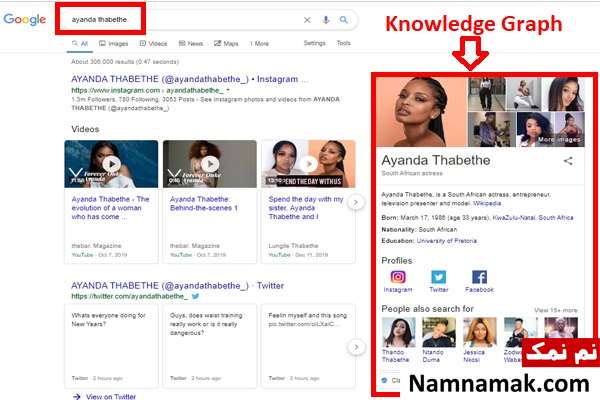
Task: Open the main knowledge panel portrait photo
Action: (421, 112)
